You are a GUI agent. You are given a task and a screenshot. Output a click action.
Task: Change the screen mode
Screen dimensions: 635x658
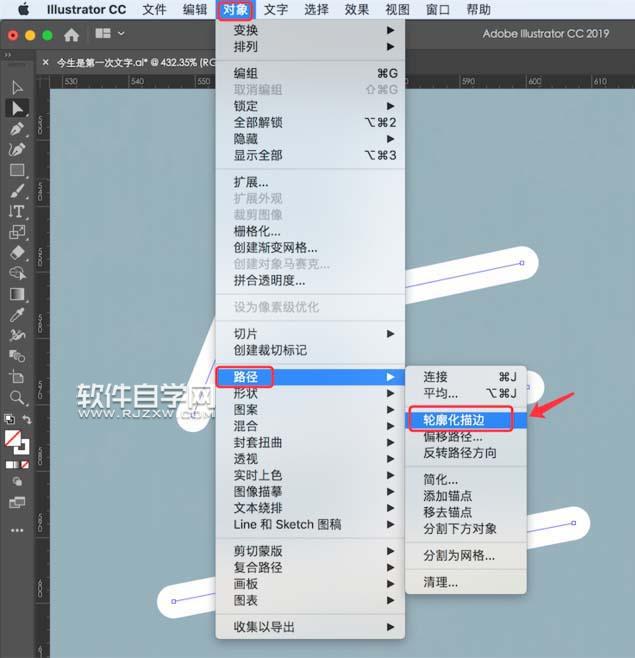coord(17,502)
